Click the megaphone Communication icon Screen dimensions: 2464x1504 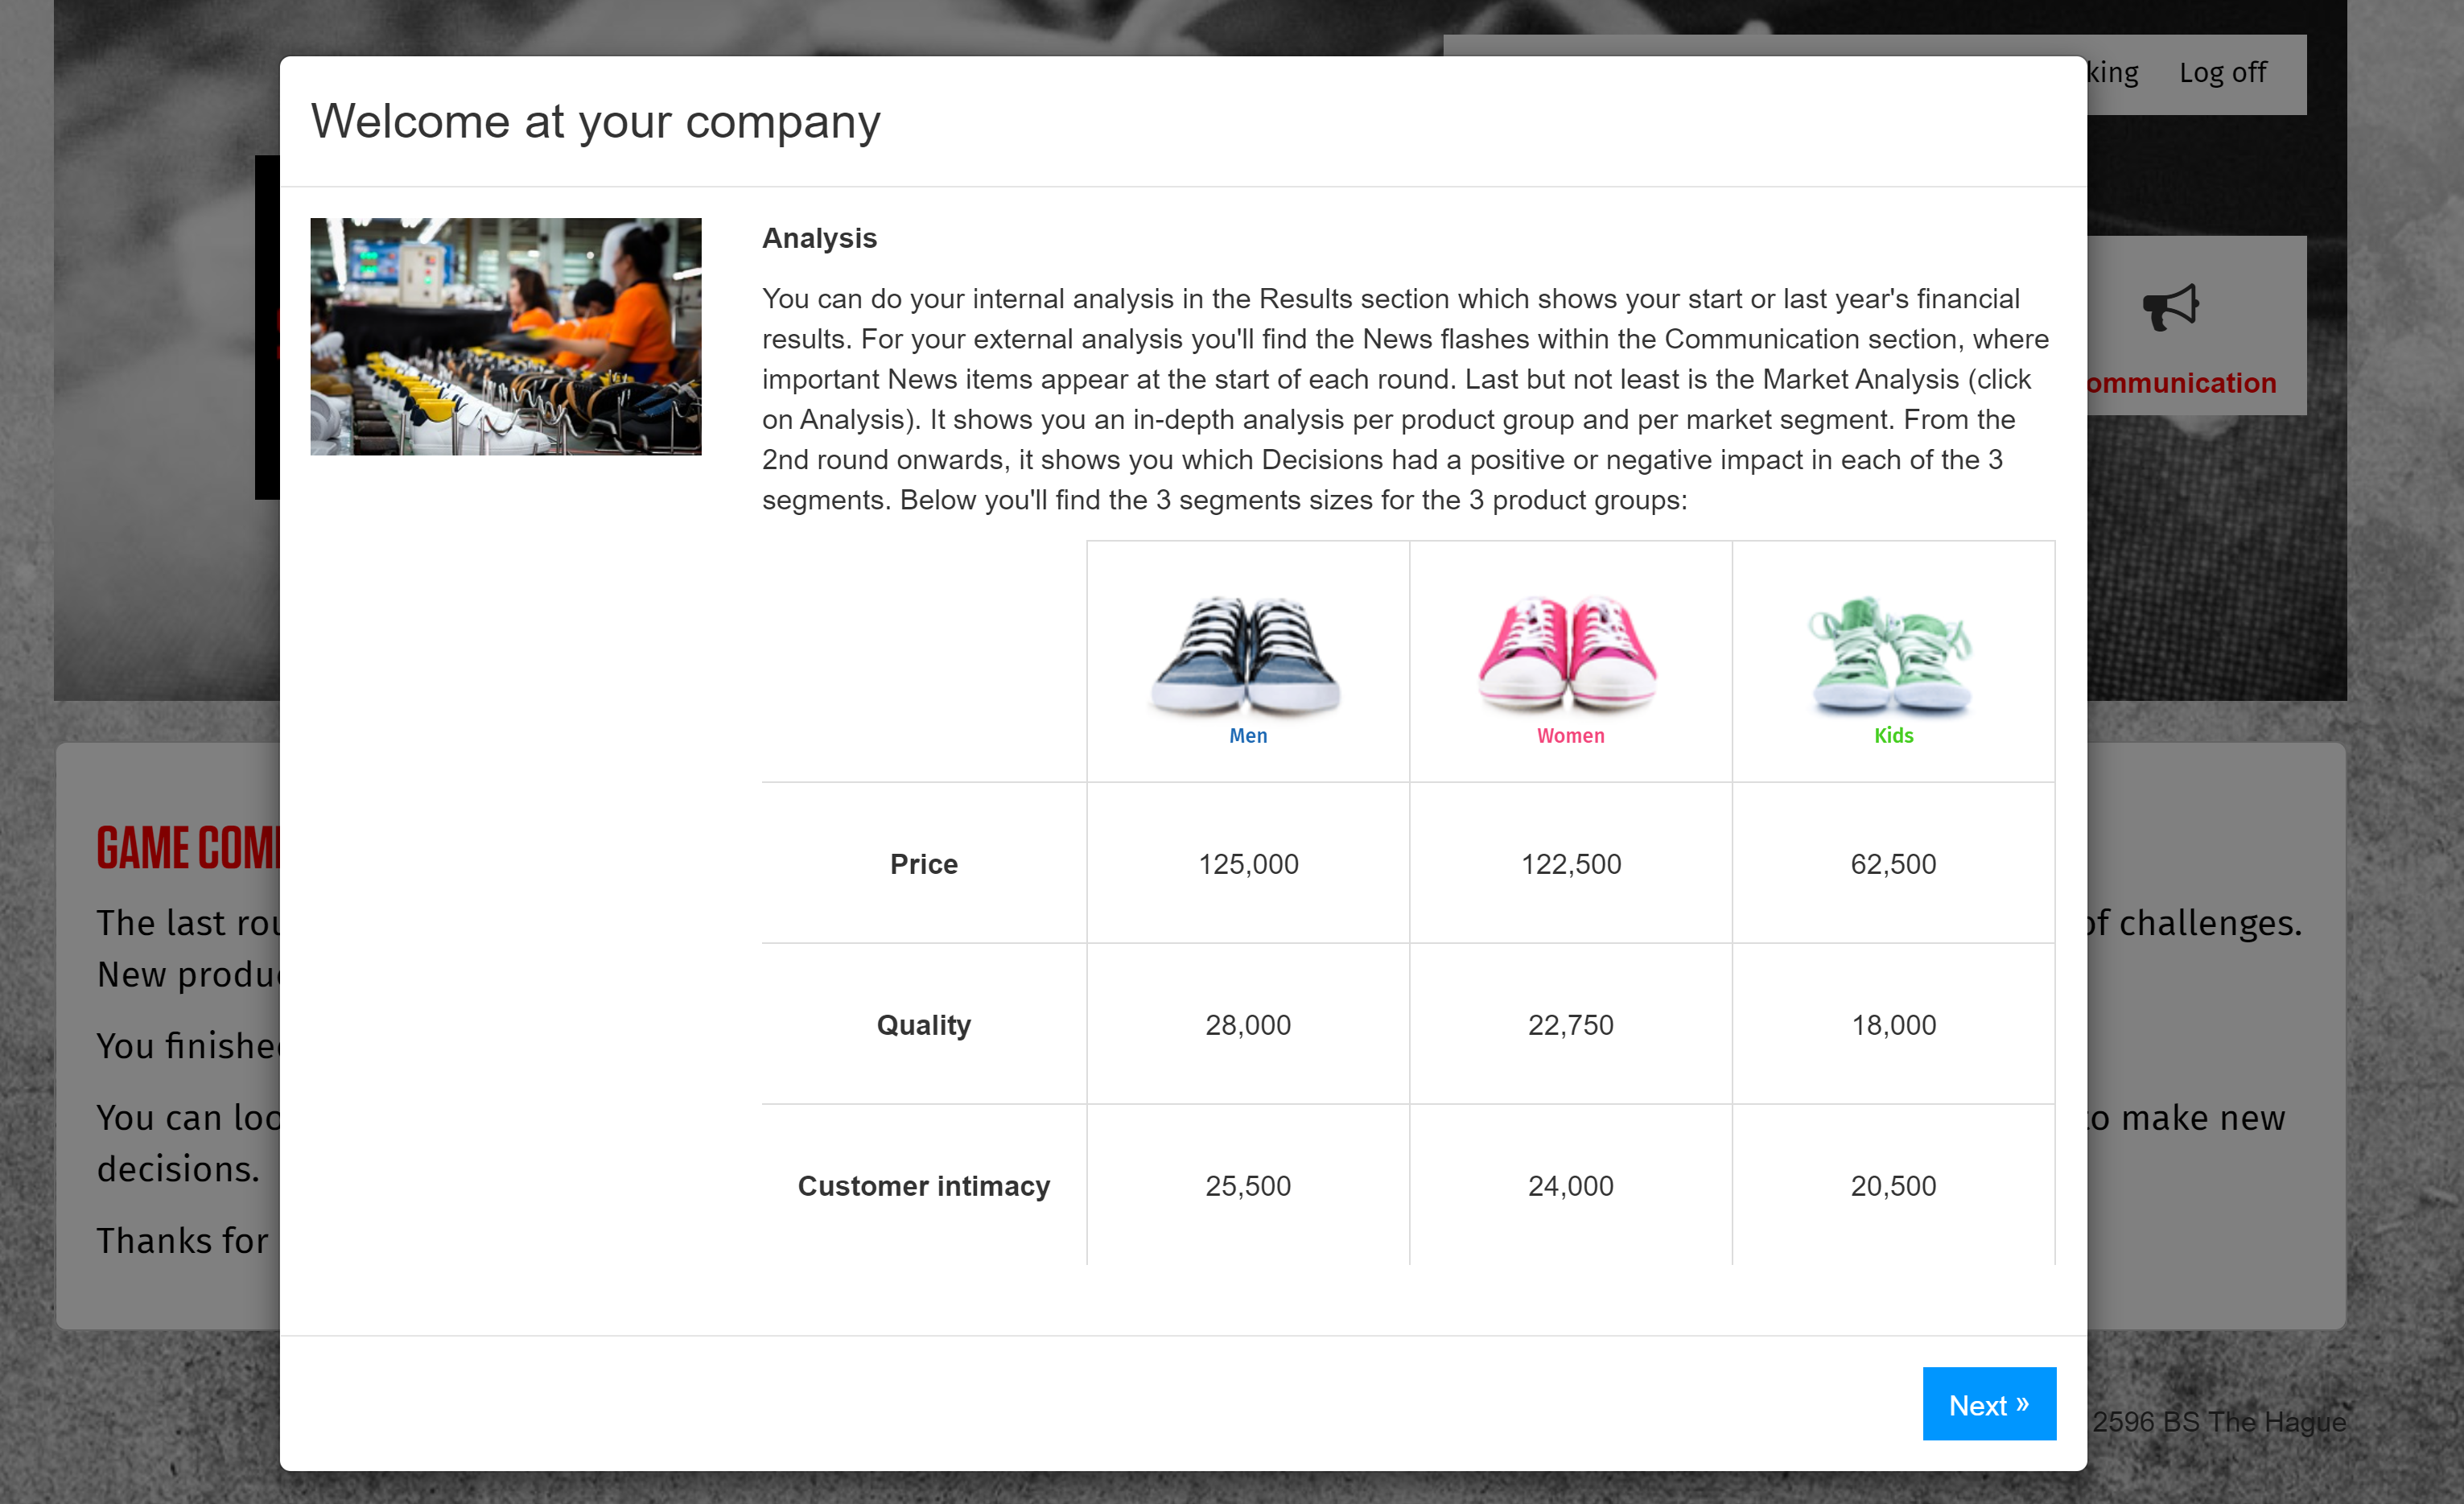click(x=2170, y=307)
